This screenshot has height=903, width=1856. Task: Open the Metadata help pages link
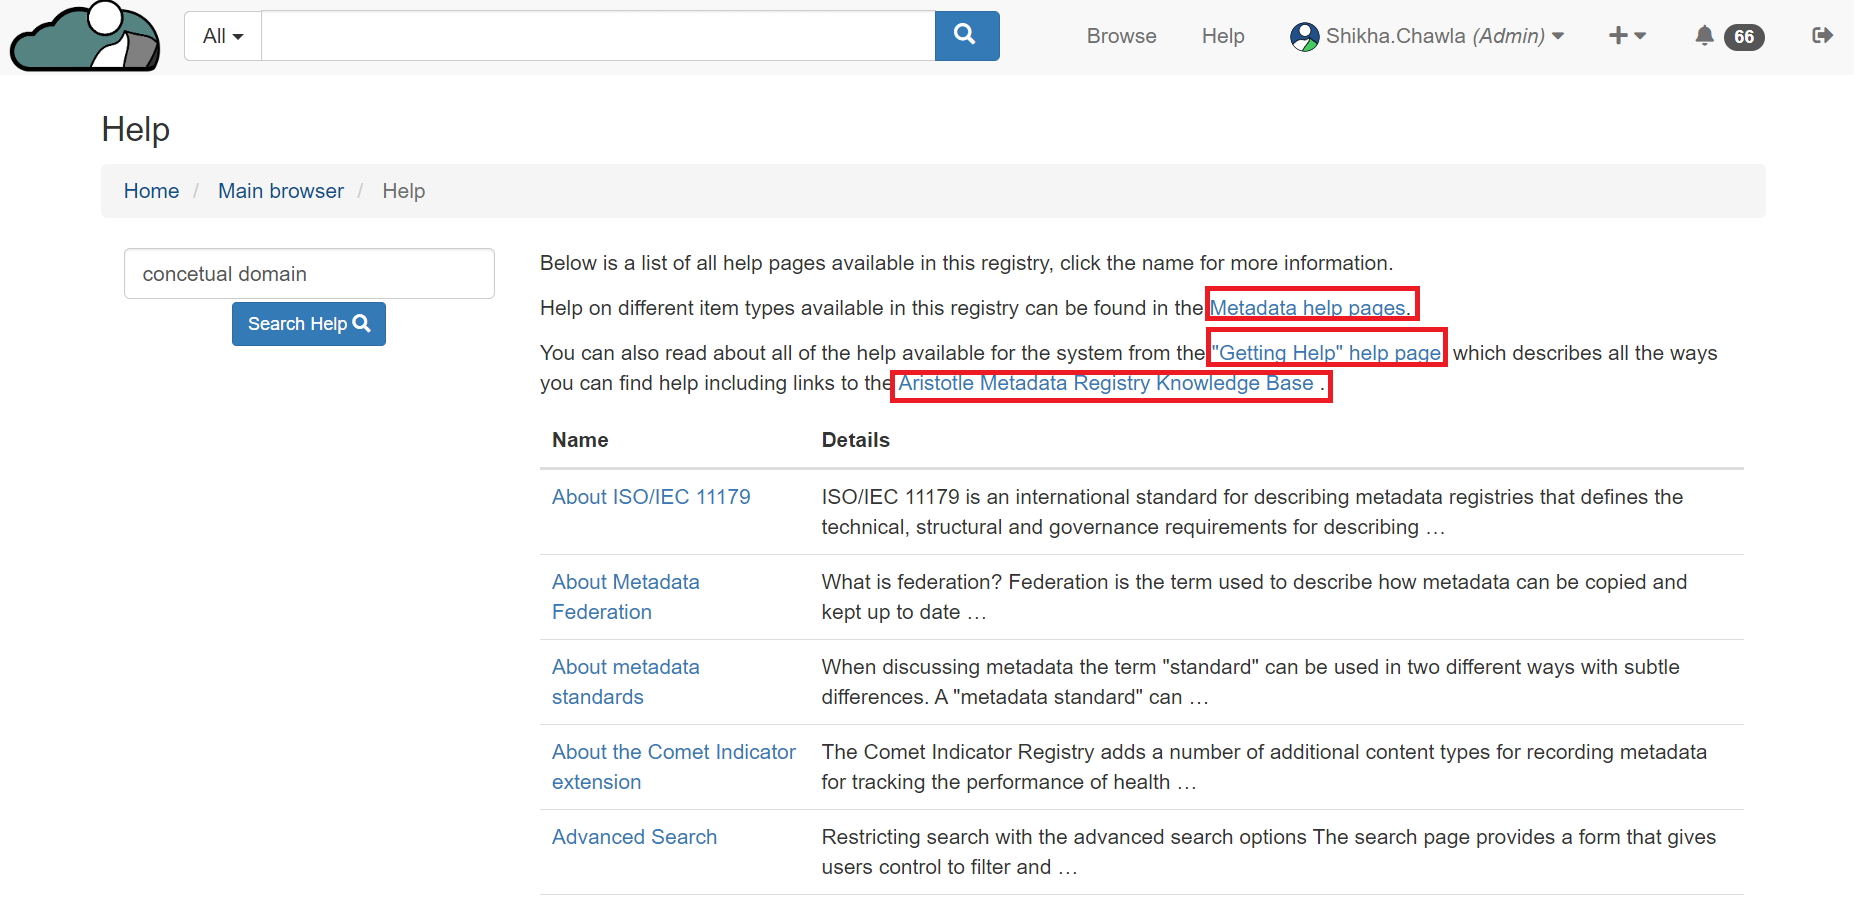[1309, 308]
